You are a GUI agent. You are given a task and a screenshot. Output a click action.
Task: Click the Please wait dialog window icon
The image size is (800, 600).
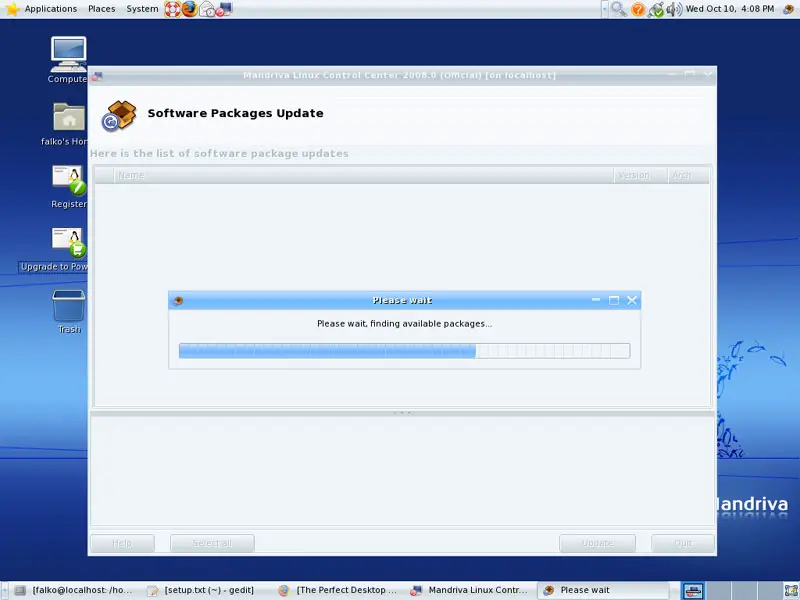(178, 301)
